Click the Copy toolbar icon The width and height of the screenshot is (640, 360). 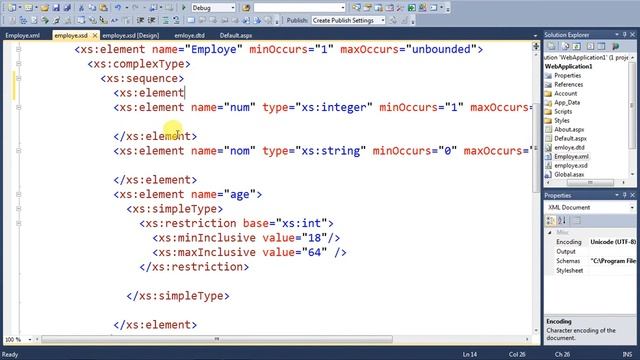coord(92,8)
